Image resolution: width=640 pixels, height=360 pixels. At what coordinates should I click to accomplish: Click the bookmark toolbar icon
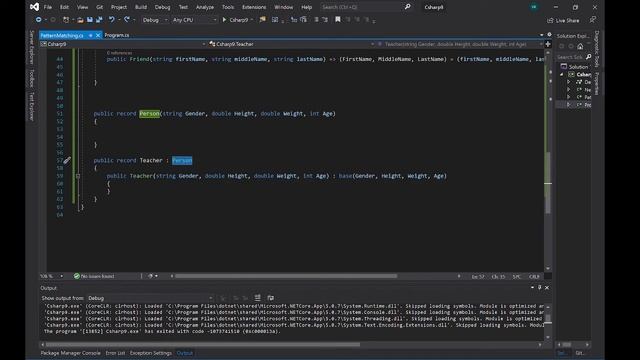338,20
